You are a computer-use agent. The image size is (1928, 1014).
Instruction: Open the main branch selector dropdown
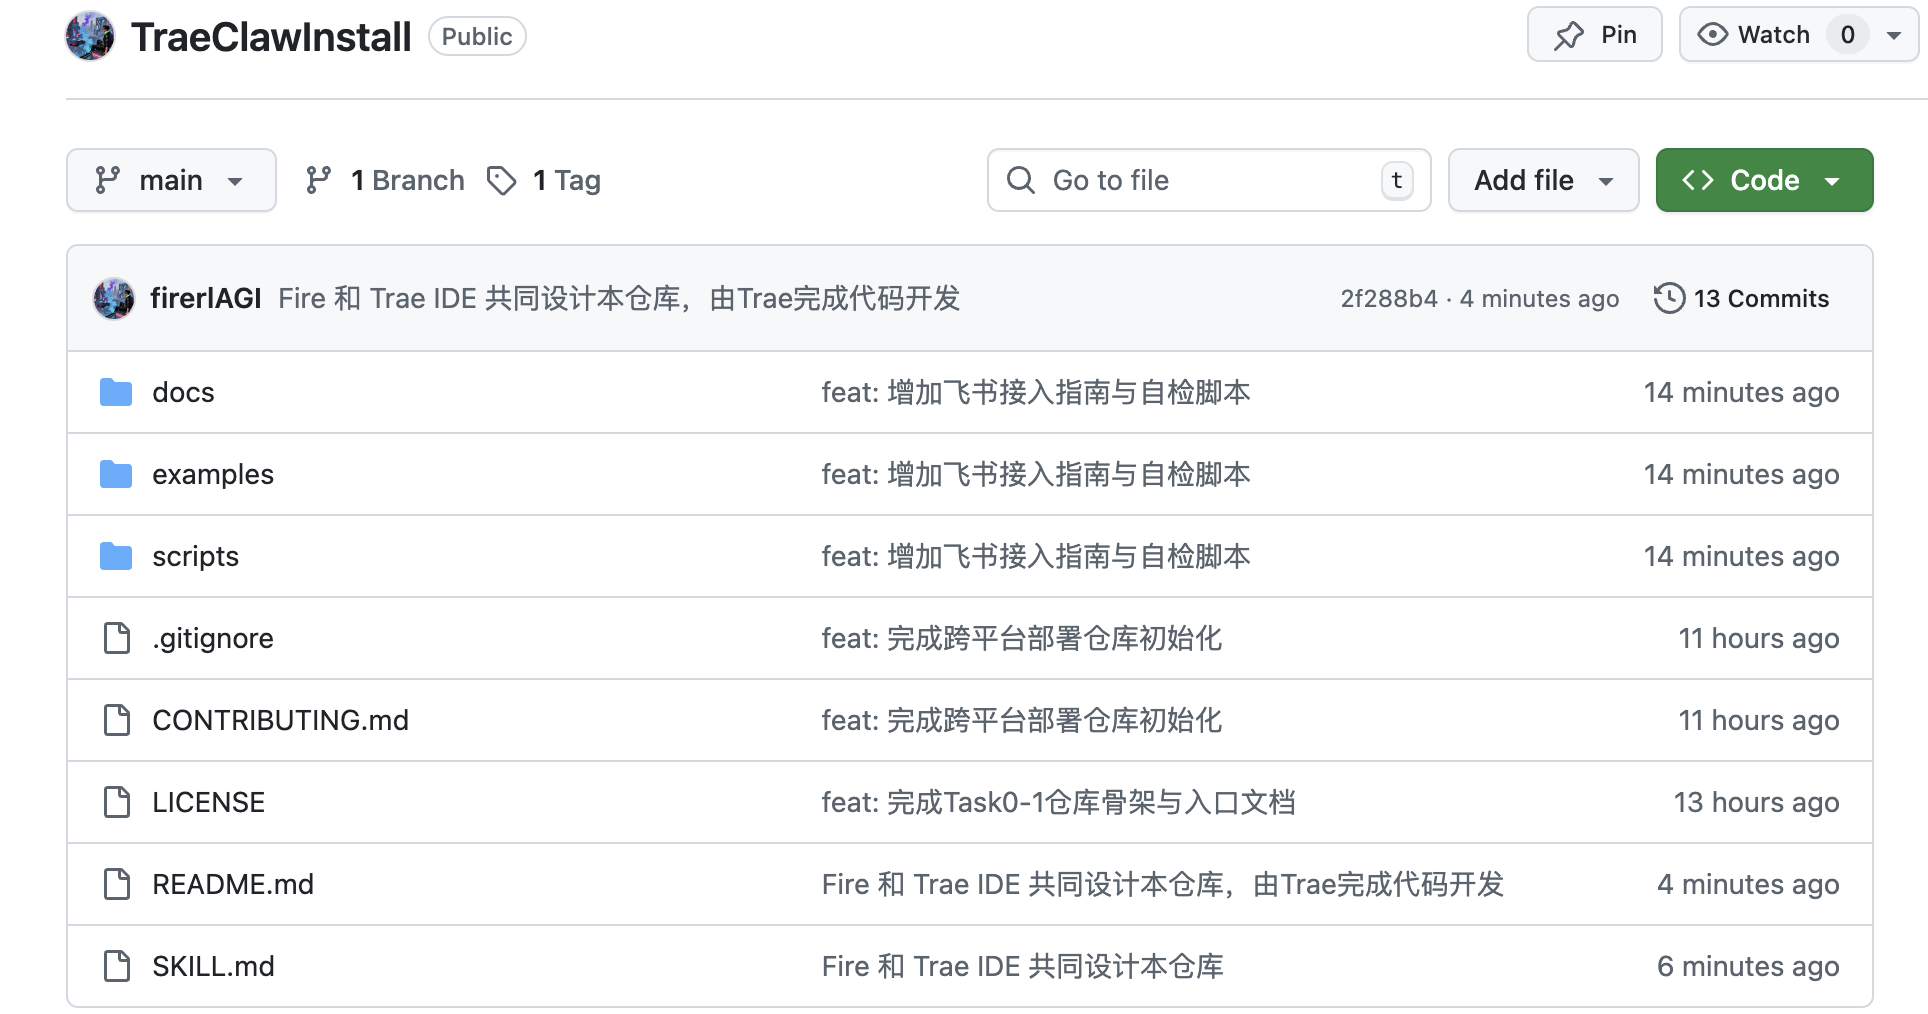pos(171,180)
